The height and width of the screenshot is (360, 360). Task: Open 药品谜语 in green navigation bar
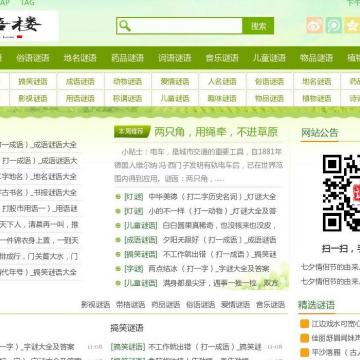[x=127, y=58]
